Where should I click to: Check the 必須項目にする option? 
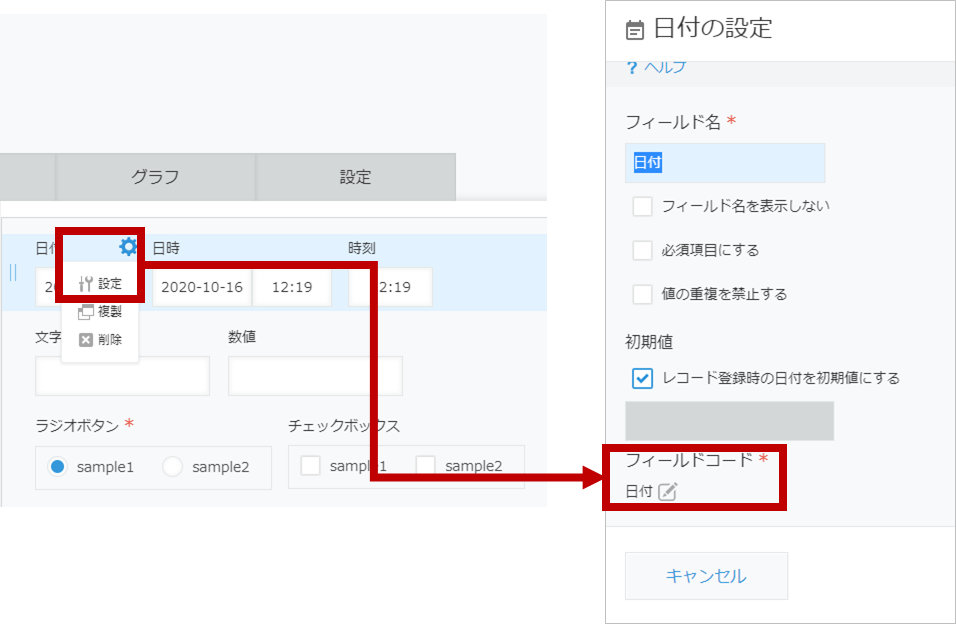click(643, 250)
